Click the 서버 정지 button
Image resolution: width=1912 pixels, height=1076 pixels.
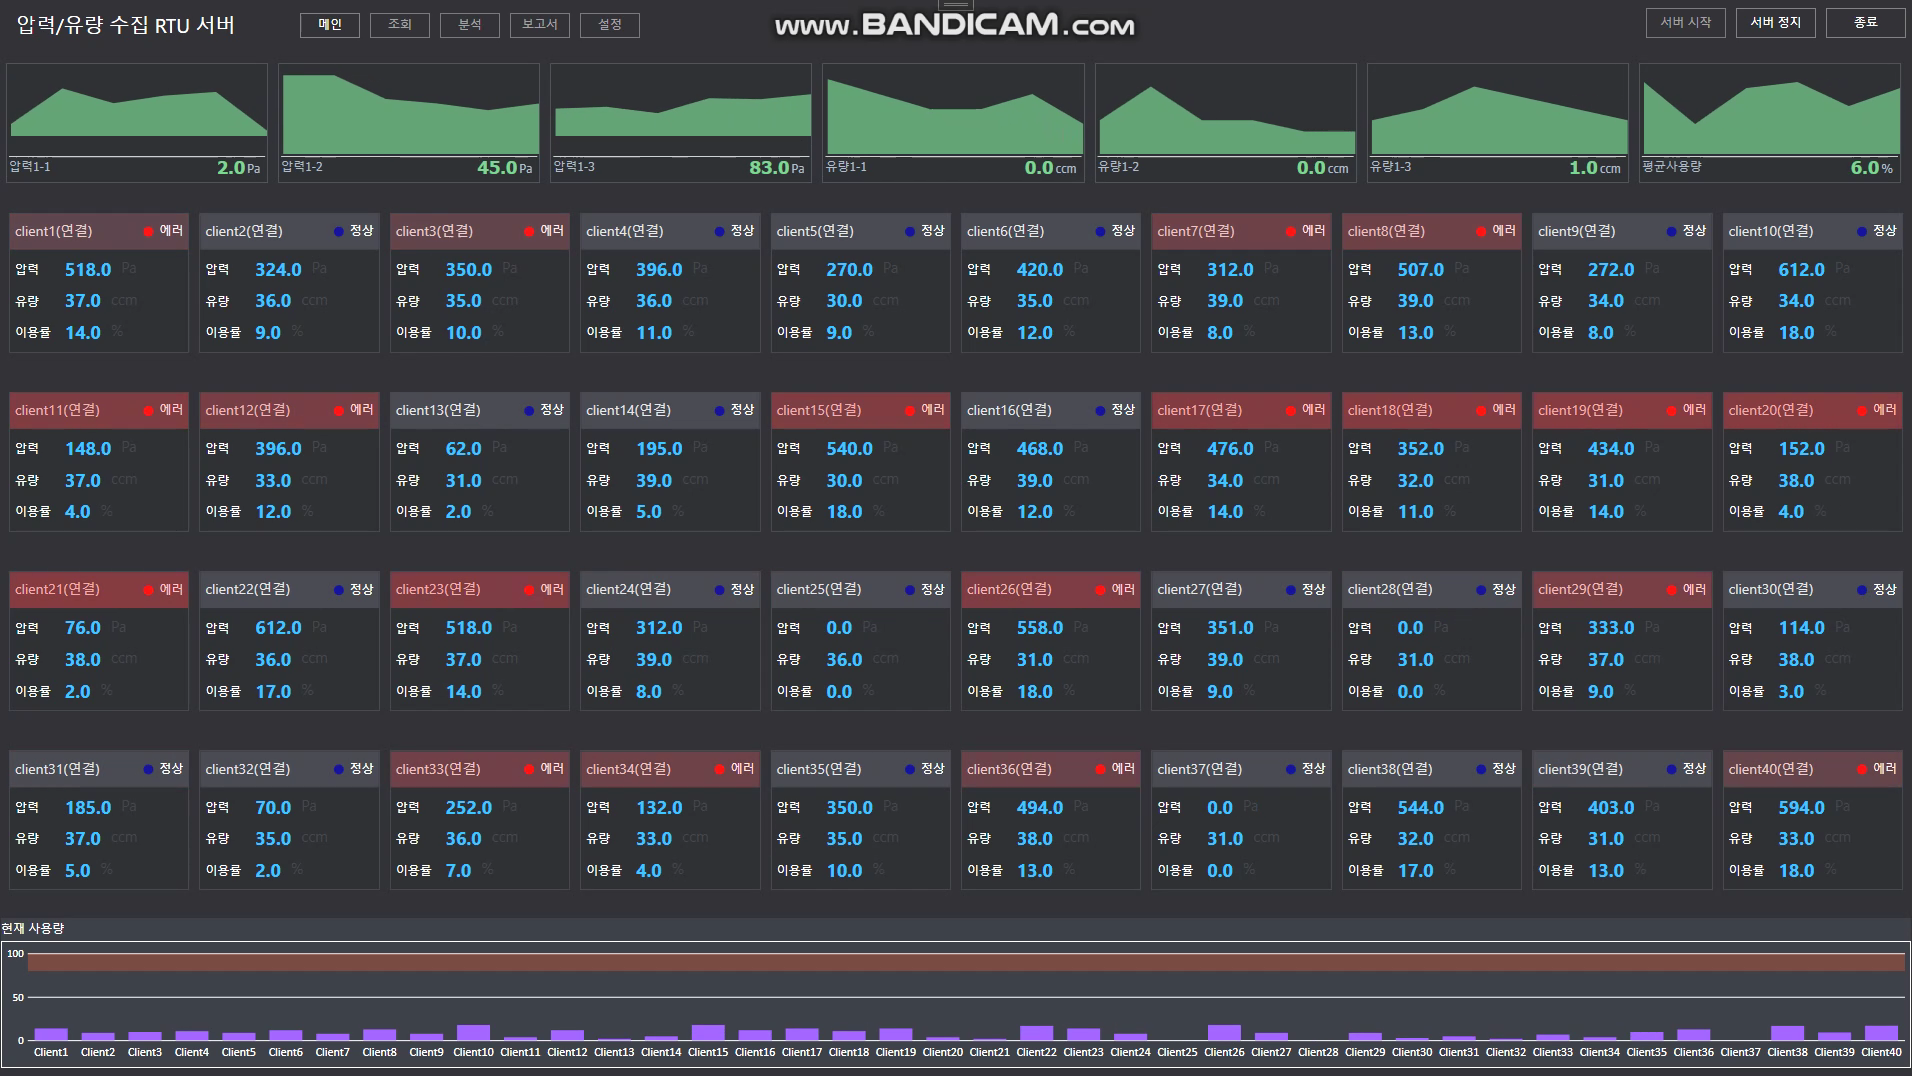coord(1776,23)
